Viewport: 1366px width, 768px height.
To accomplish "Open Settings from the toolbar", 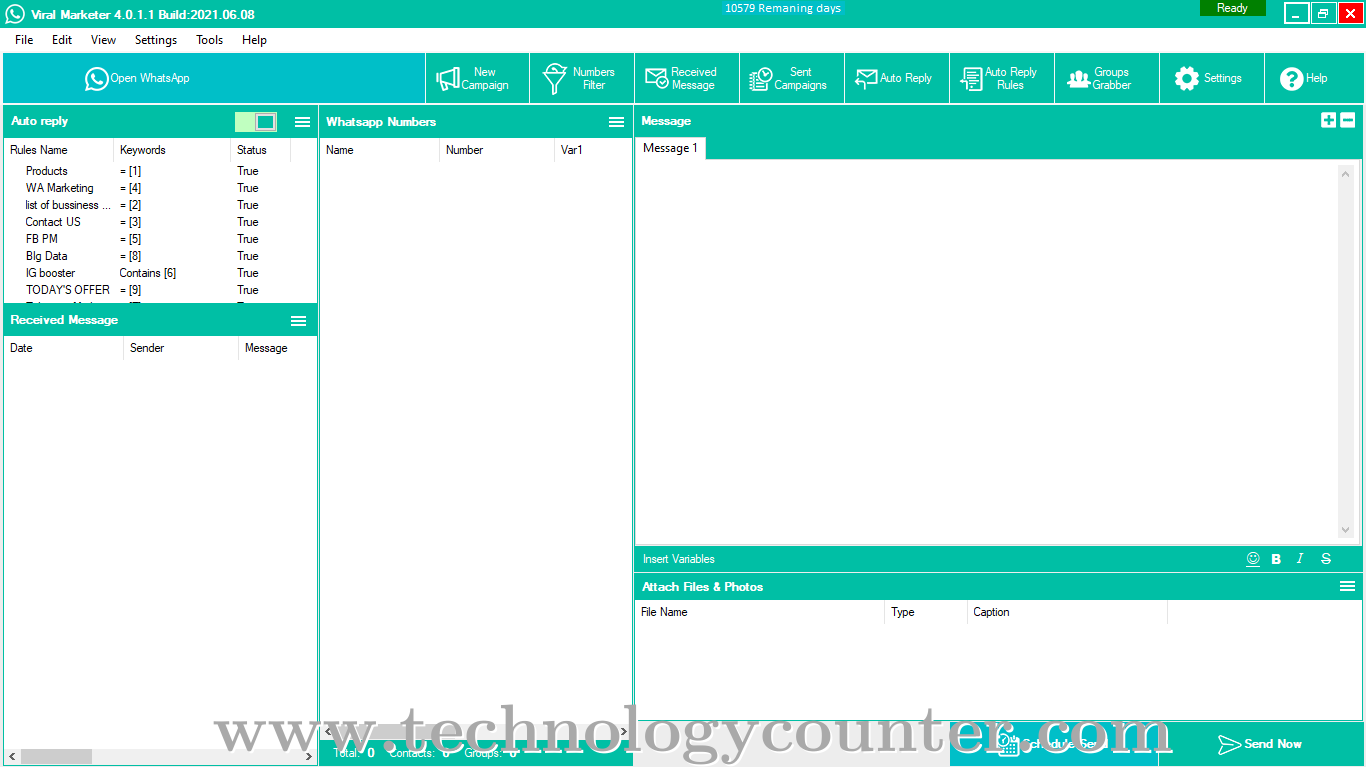I will (1212, 78).
